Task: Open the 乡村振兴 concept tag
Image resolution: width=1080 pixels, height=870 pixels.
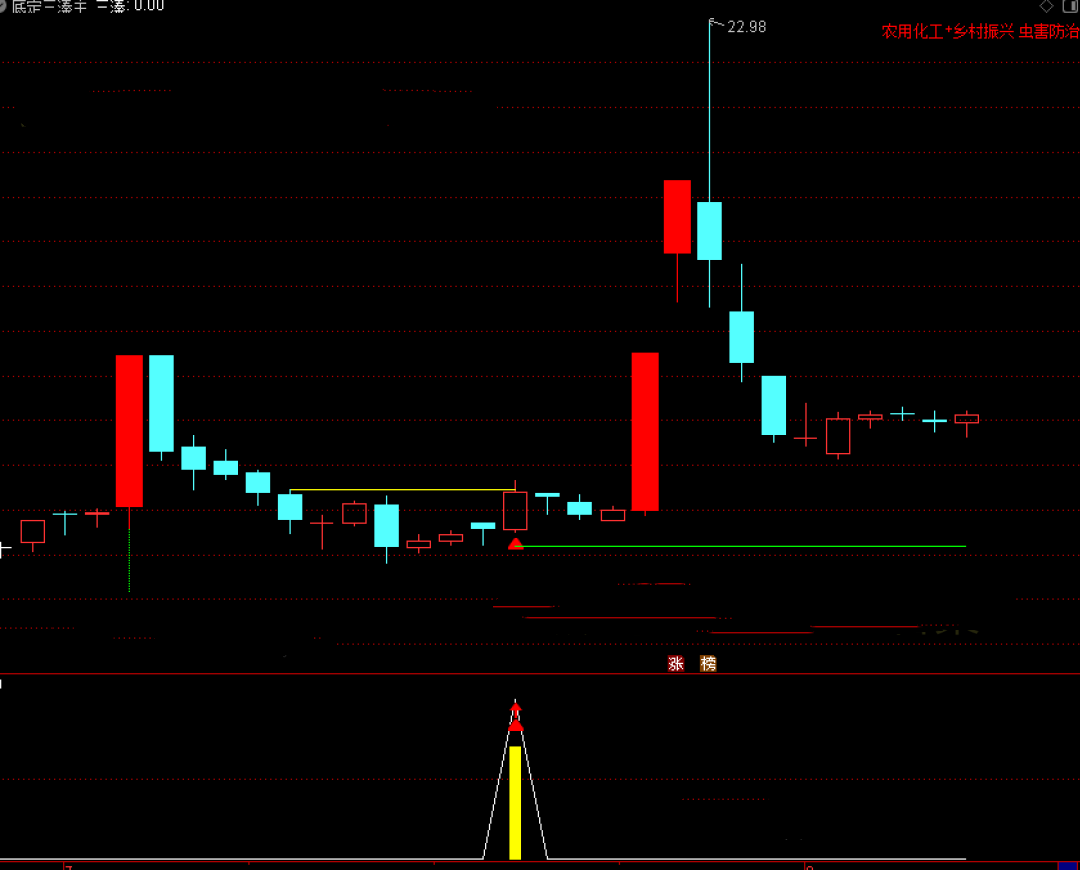Action: (x=982, y=32)
